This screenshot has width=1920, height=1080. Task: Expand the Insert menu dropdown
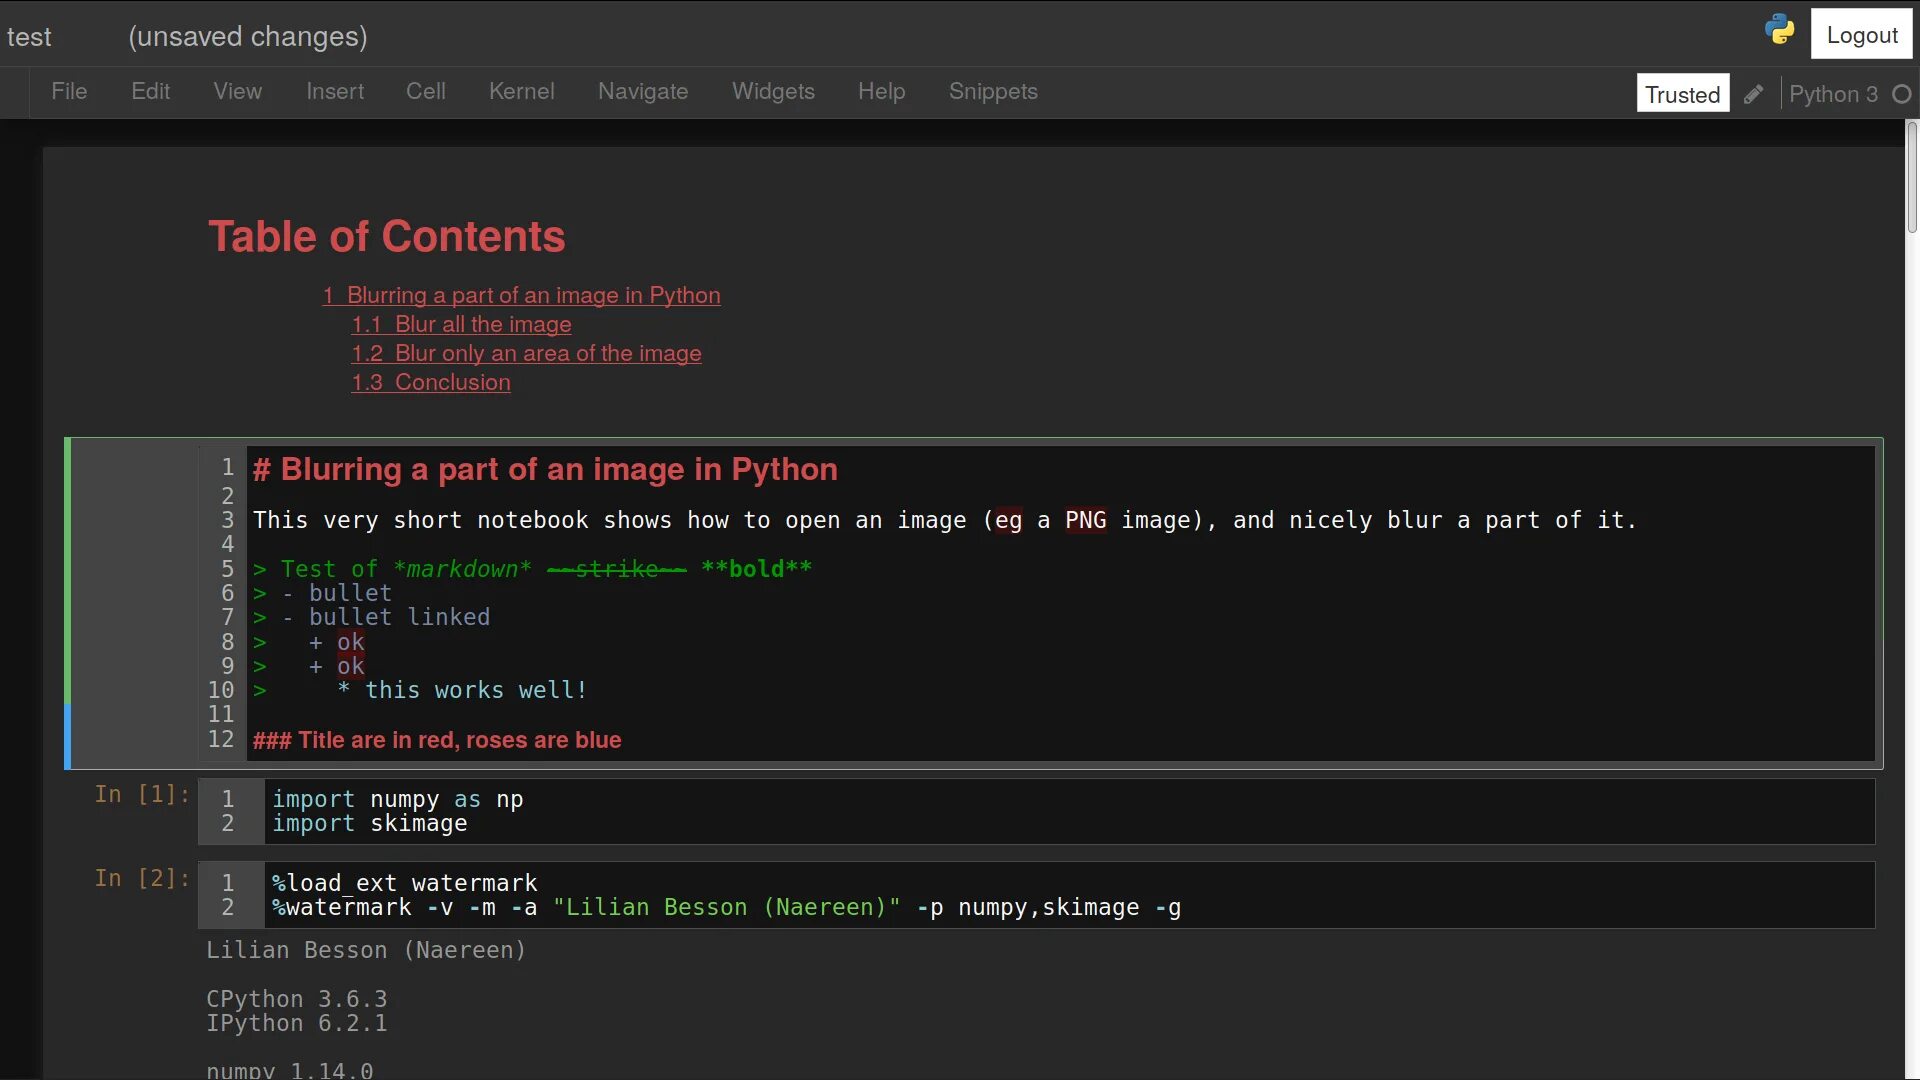click(334, 91)
